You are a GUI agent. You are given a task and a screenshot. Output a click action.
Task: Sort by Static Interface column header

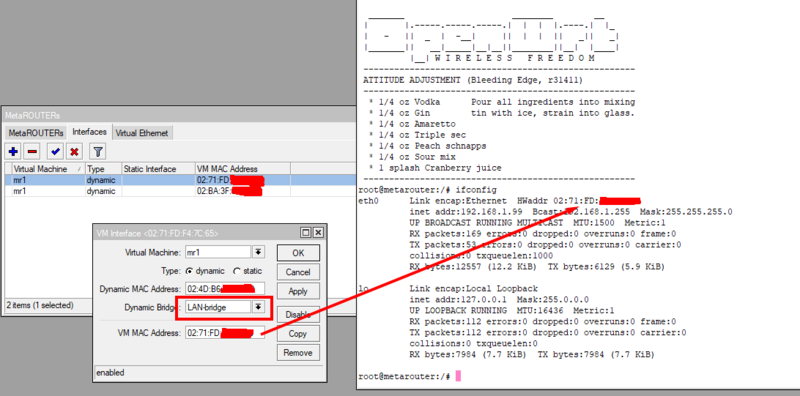[158, 169]
